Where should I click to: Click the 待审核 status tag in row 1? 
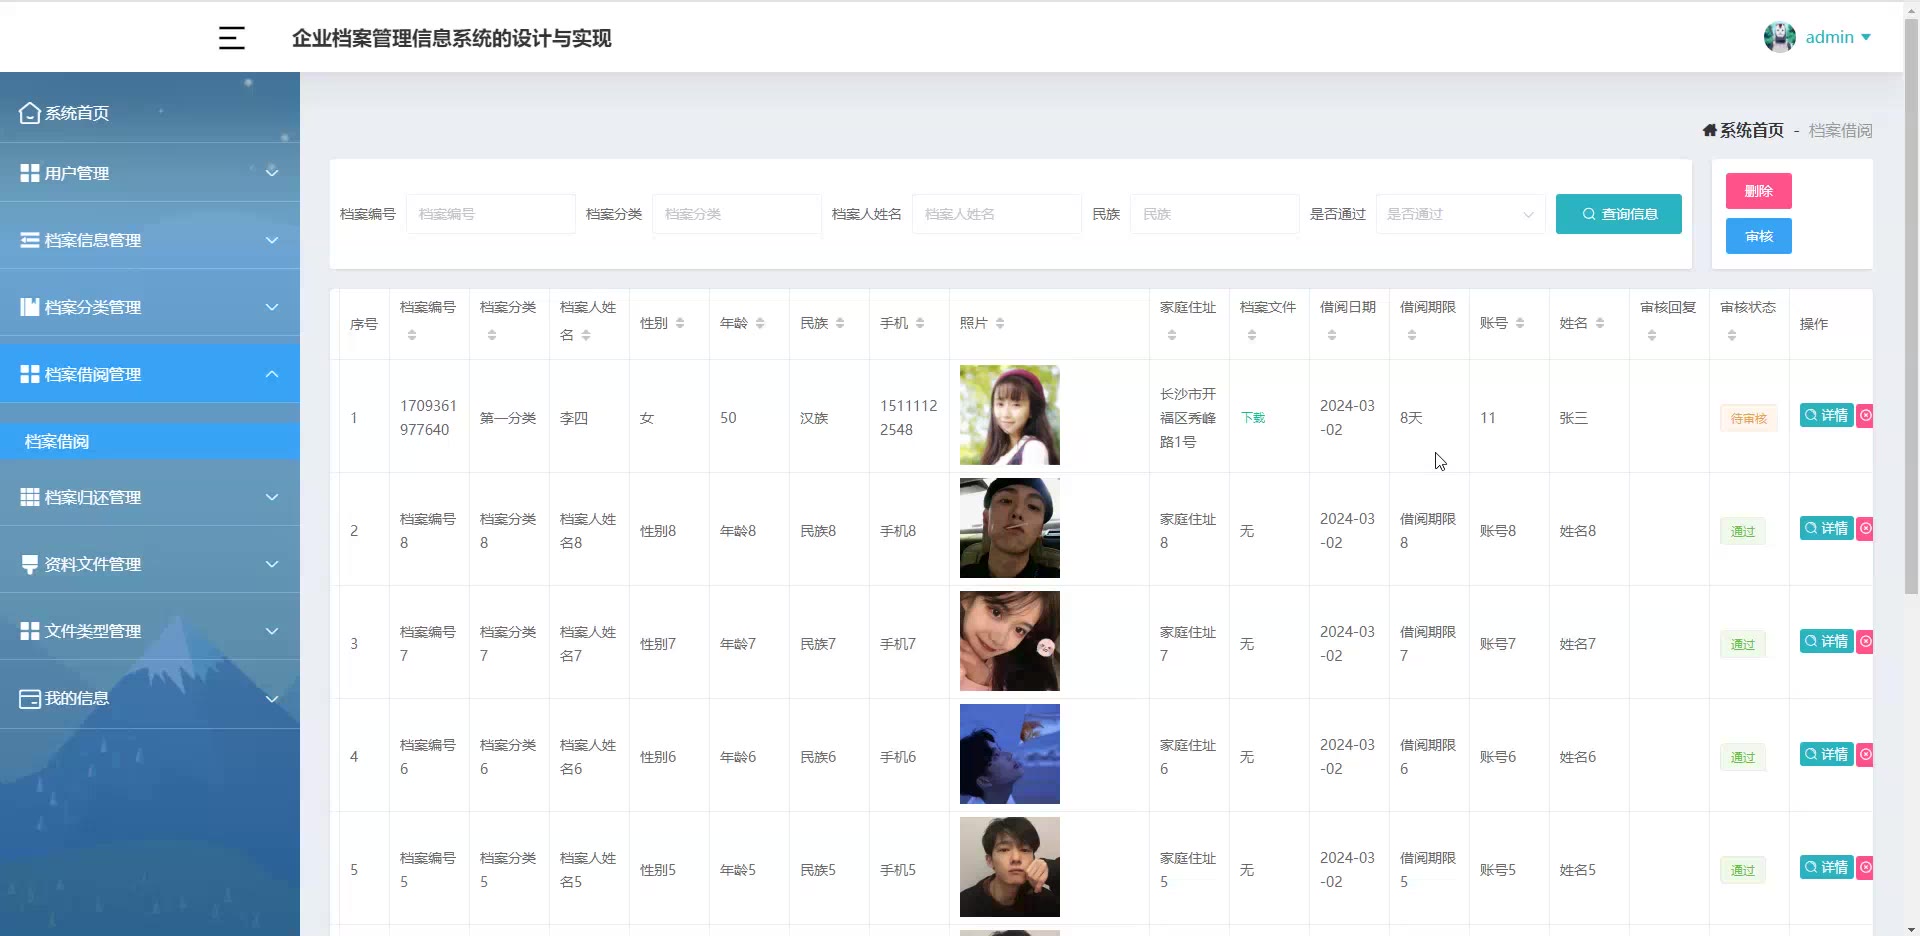coord(1748,418)
